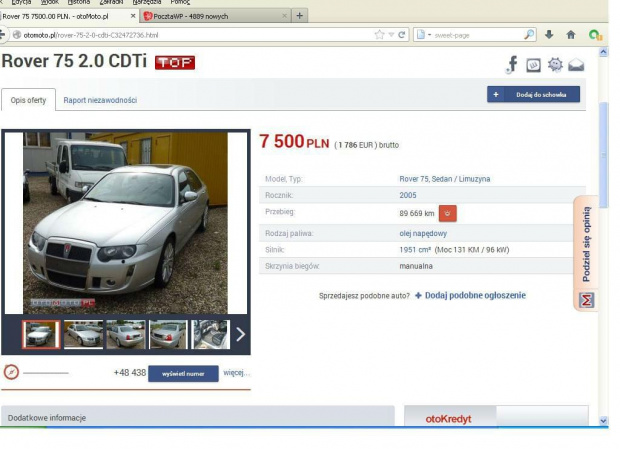The width and height of the screenshot is (620, 449).
Task: Click the search magnifier icon
Action: pyautogui.click(x=529, y=35)
